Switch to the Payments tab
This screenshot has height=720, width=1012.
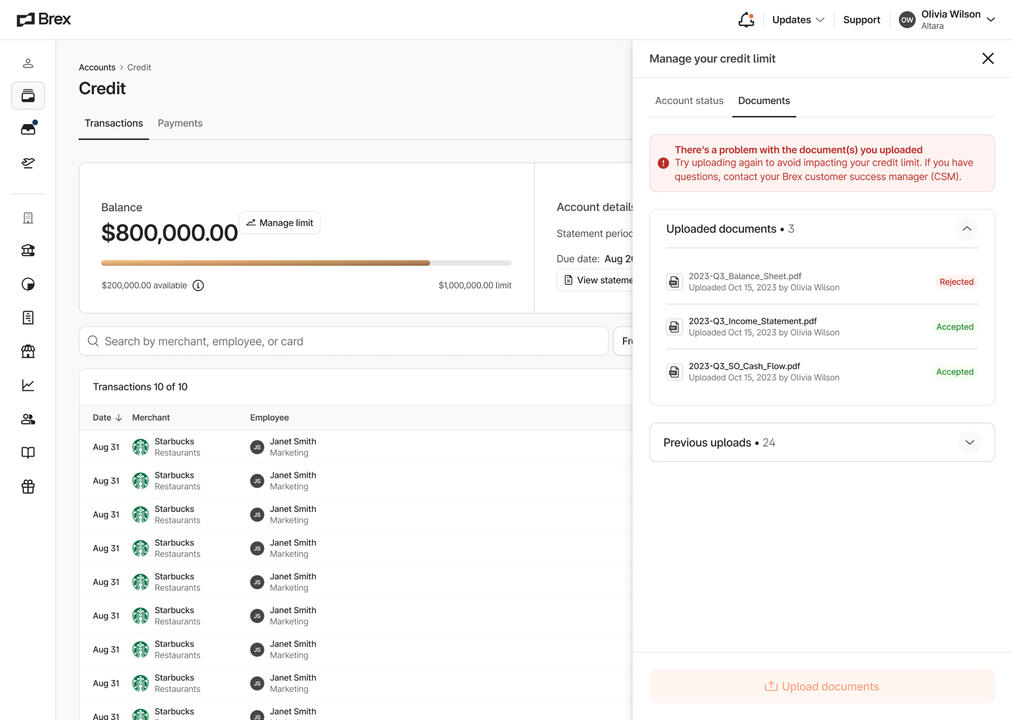180,123
